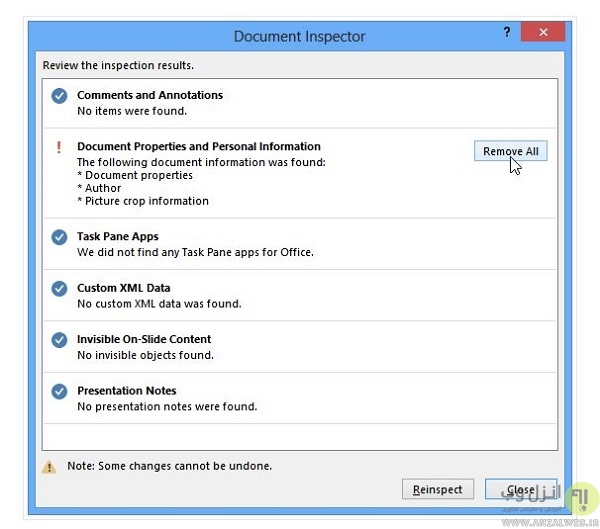This screenshot has width=600, height=529.
Task: Select the Document Properties and Personal Information heading
Action: coord(199,146)
